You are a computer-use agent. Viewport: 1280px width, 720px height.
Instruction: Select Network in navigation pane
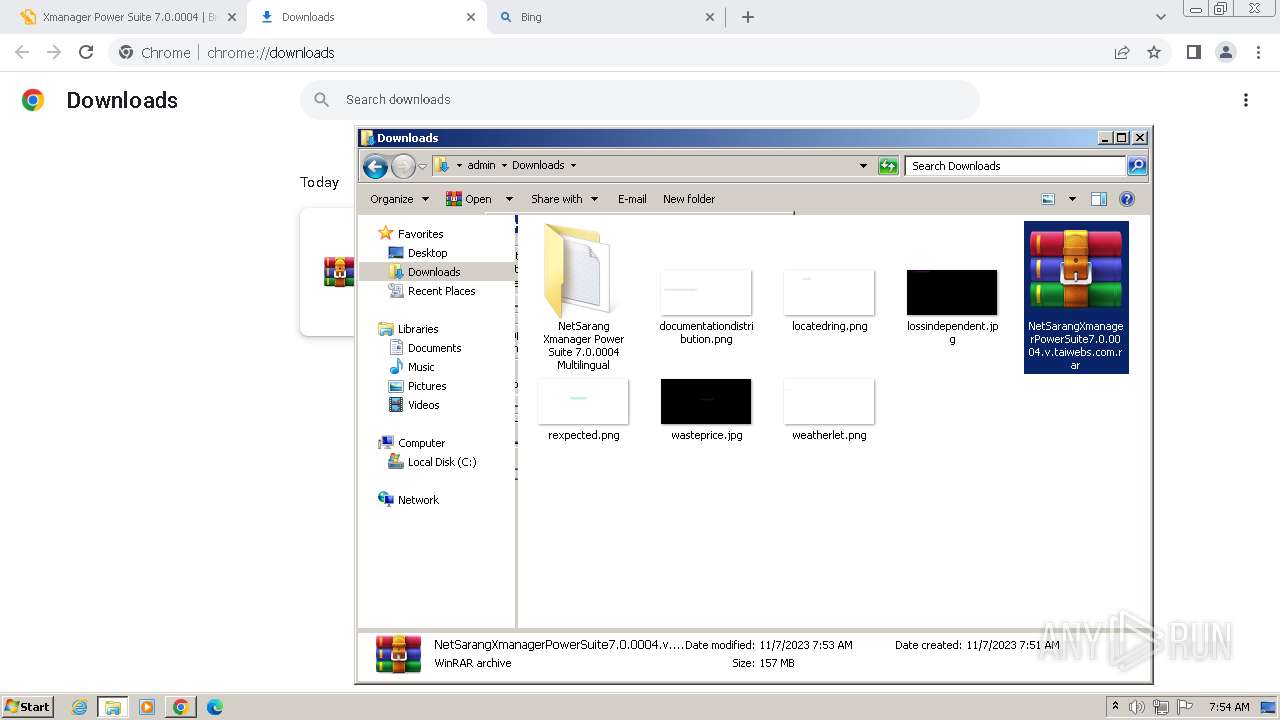(x=418, y=500)
